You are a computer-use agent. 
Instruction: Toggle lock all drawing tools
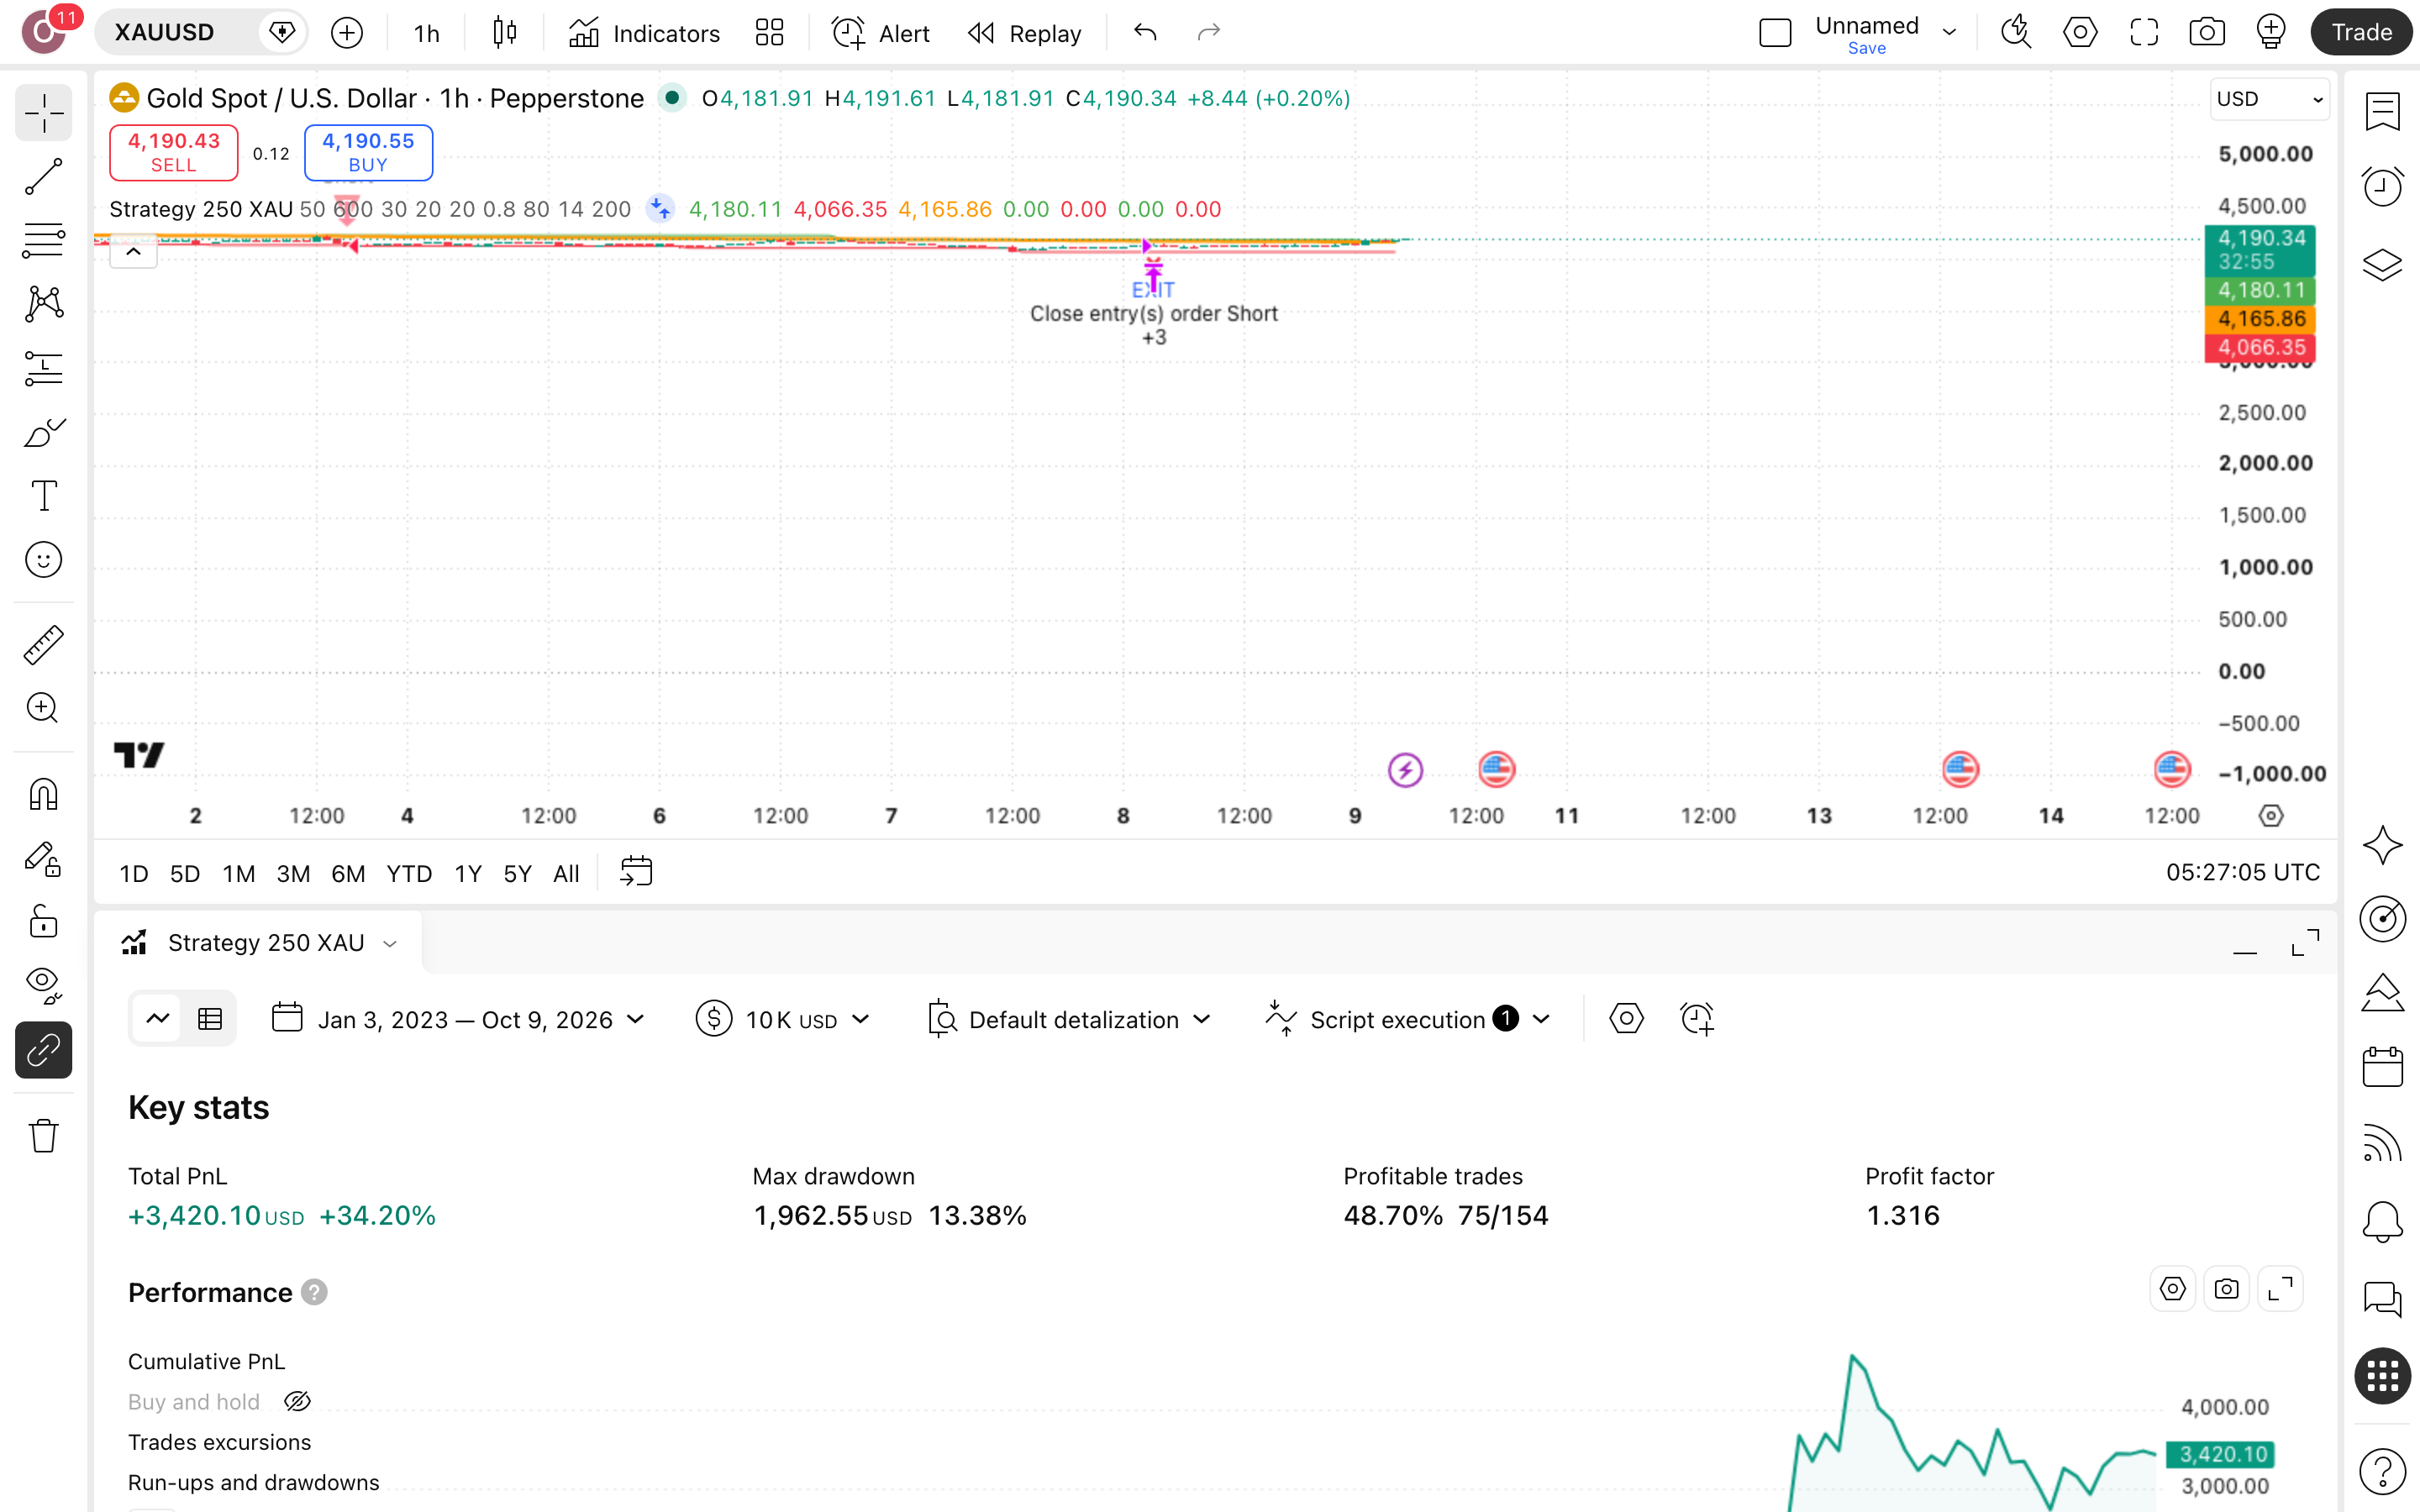tap(43, 921)
